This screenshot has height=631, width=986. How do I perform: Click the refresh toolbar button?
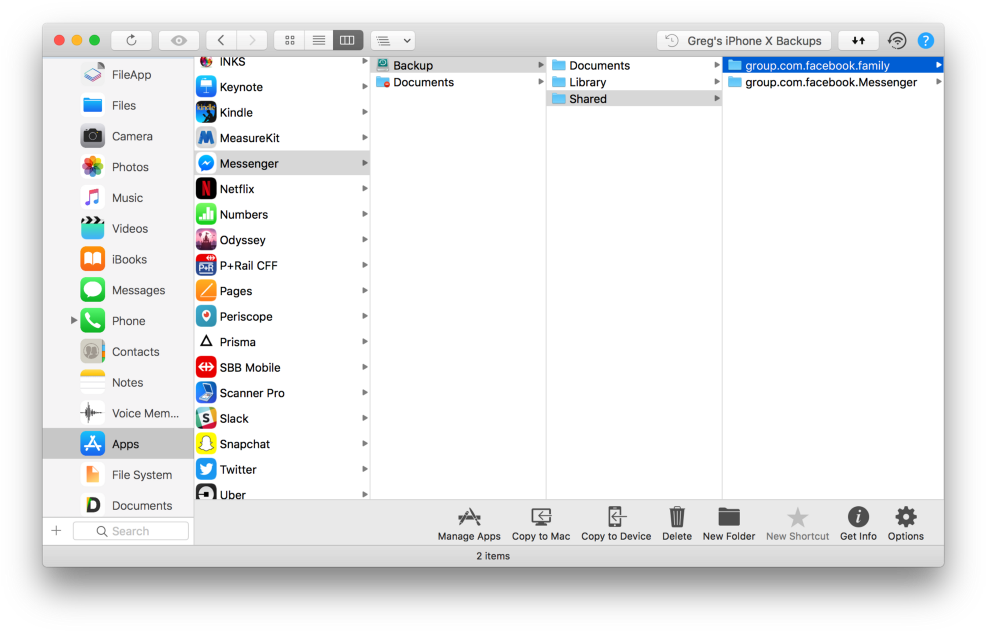point(131,40)
